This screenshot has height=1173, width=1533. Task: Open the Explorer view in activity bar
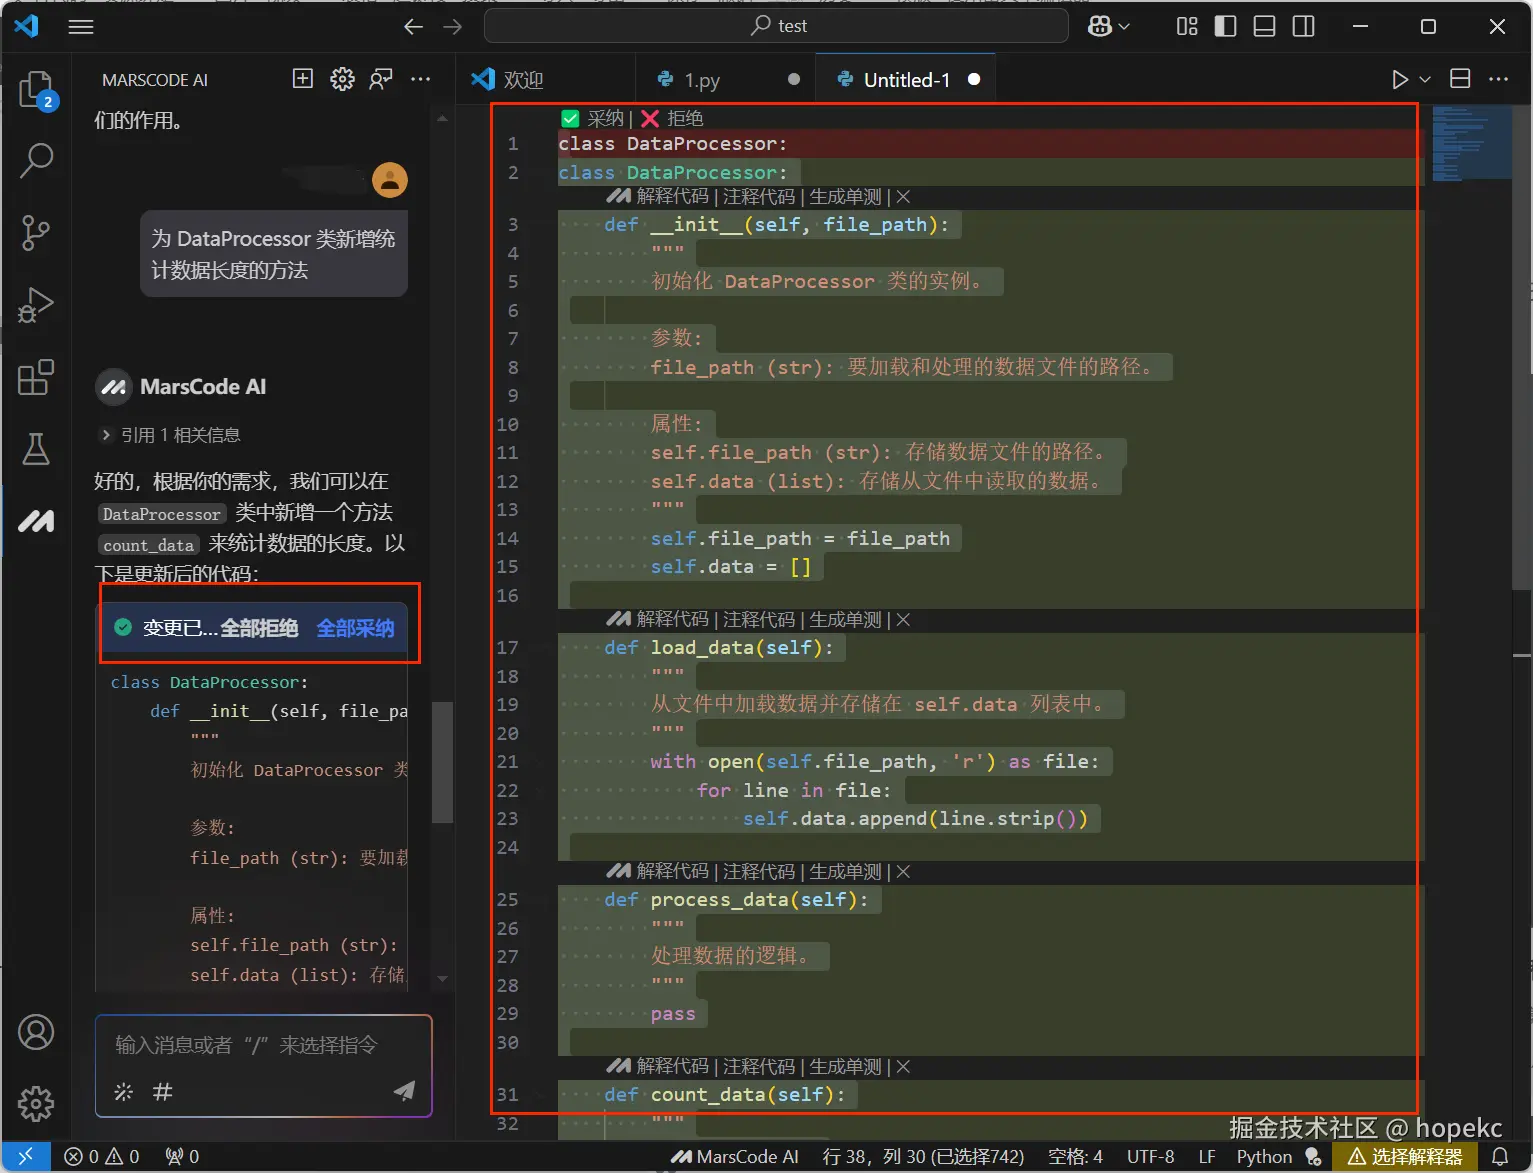point(36,89)
